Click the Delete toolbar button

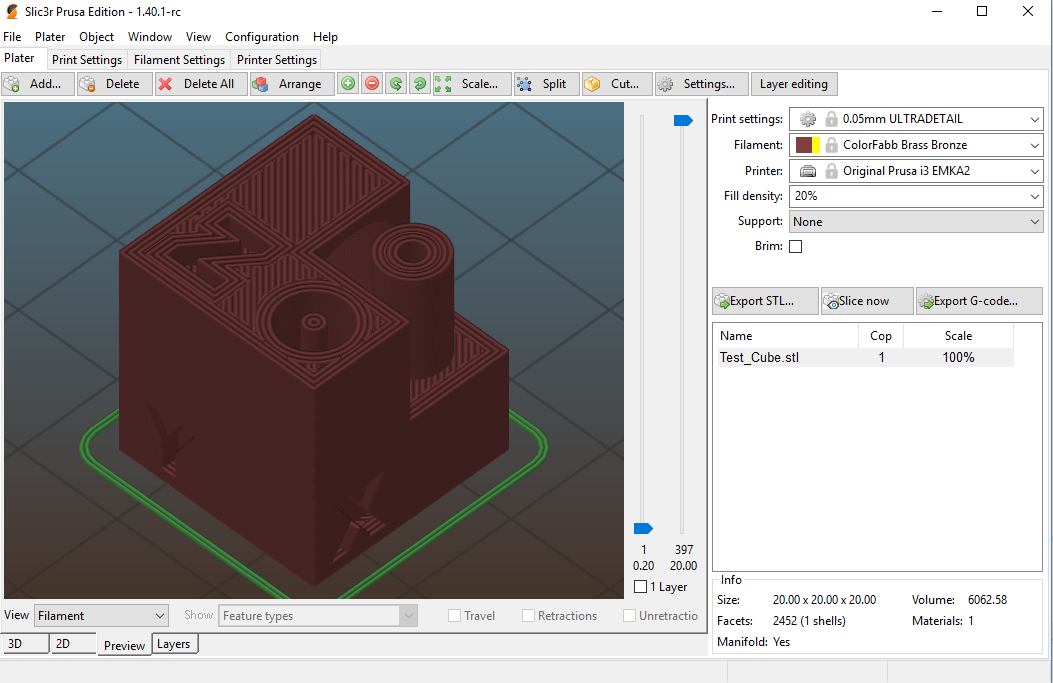[x=115, y=84]
